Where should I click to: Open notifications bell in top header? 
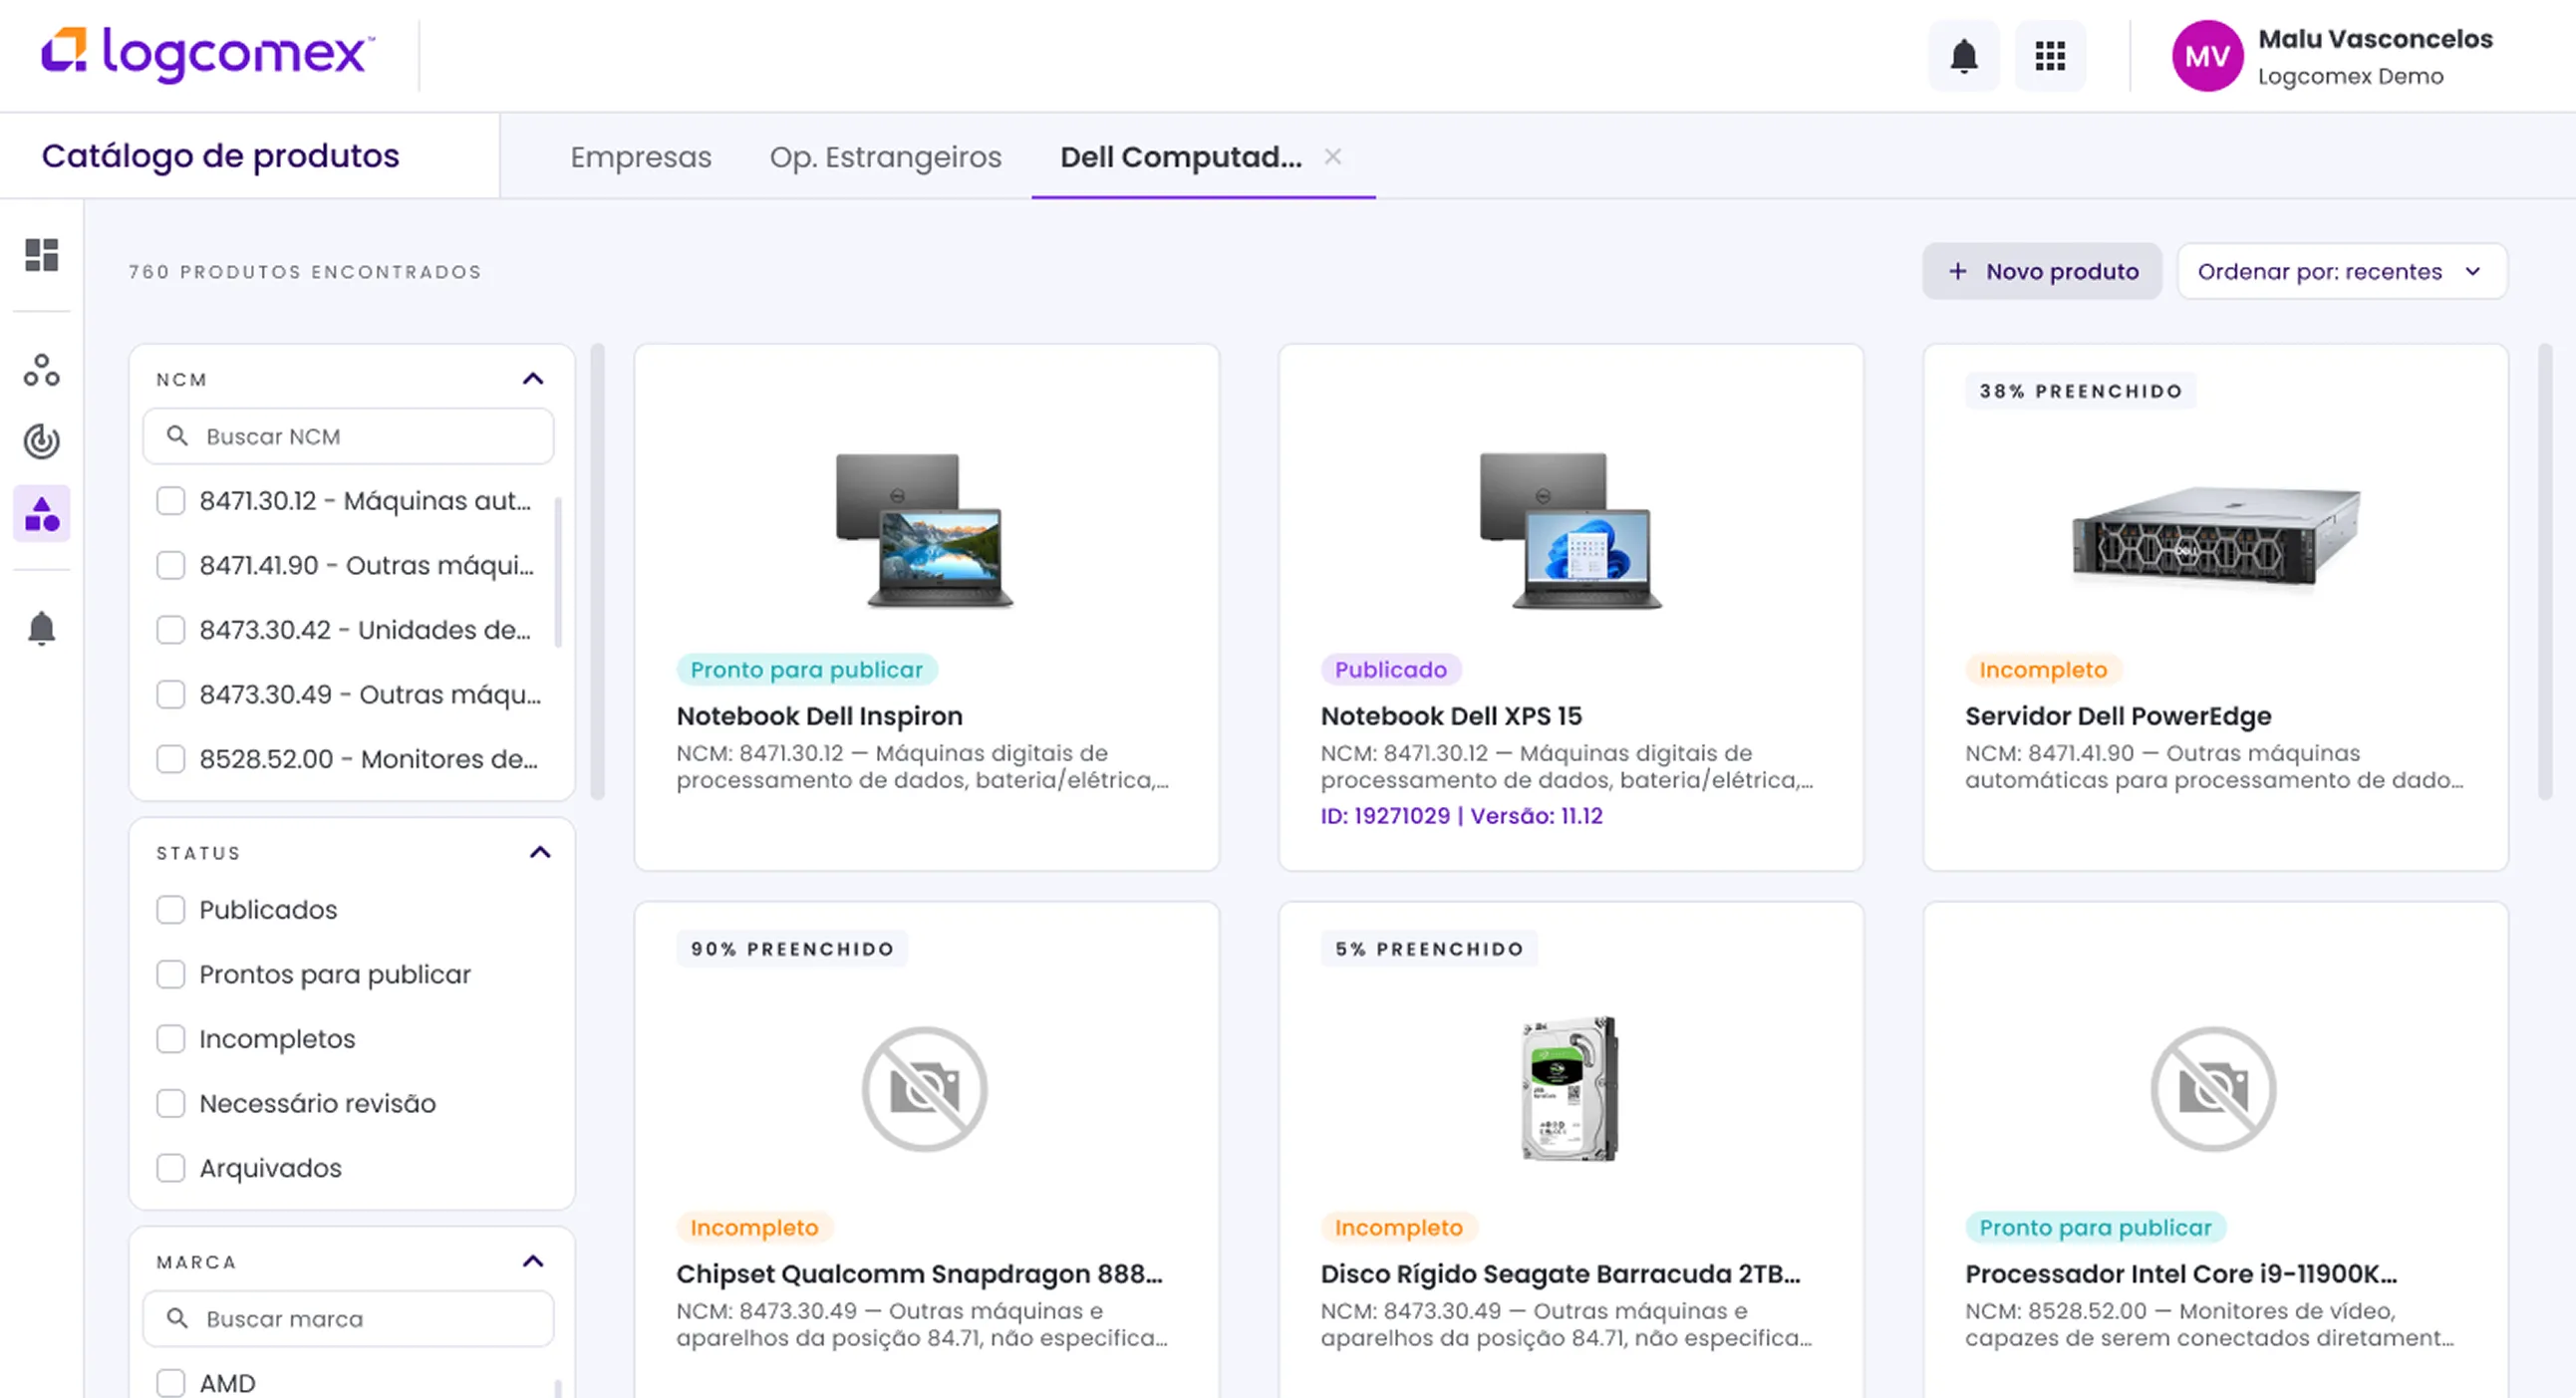pos(1963,56)
